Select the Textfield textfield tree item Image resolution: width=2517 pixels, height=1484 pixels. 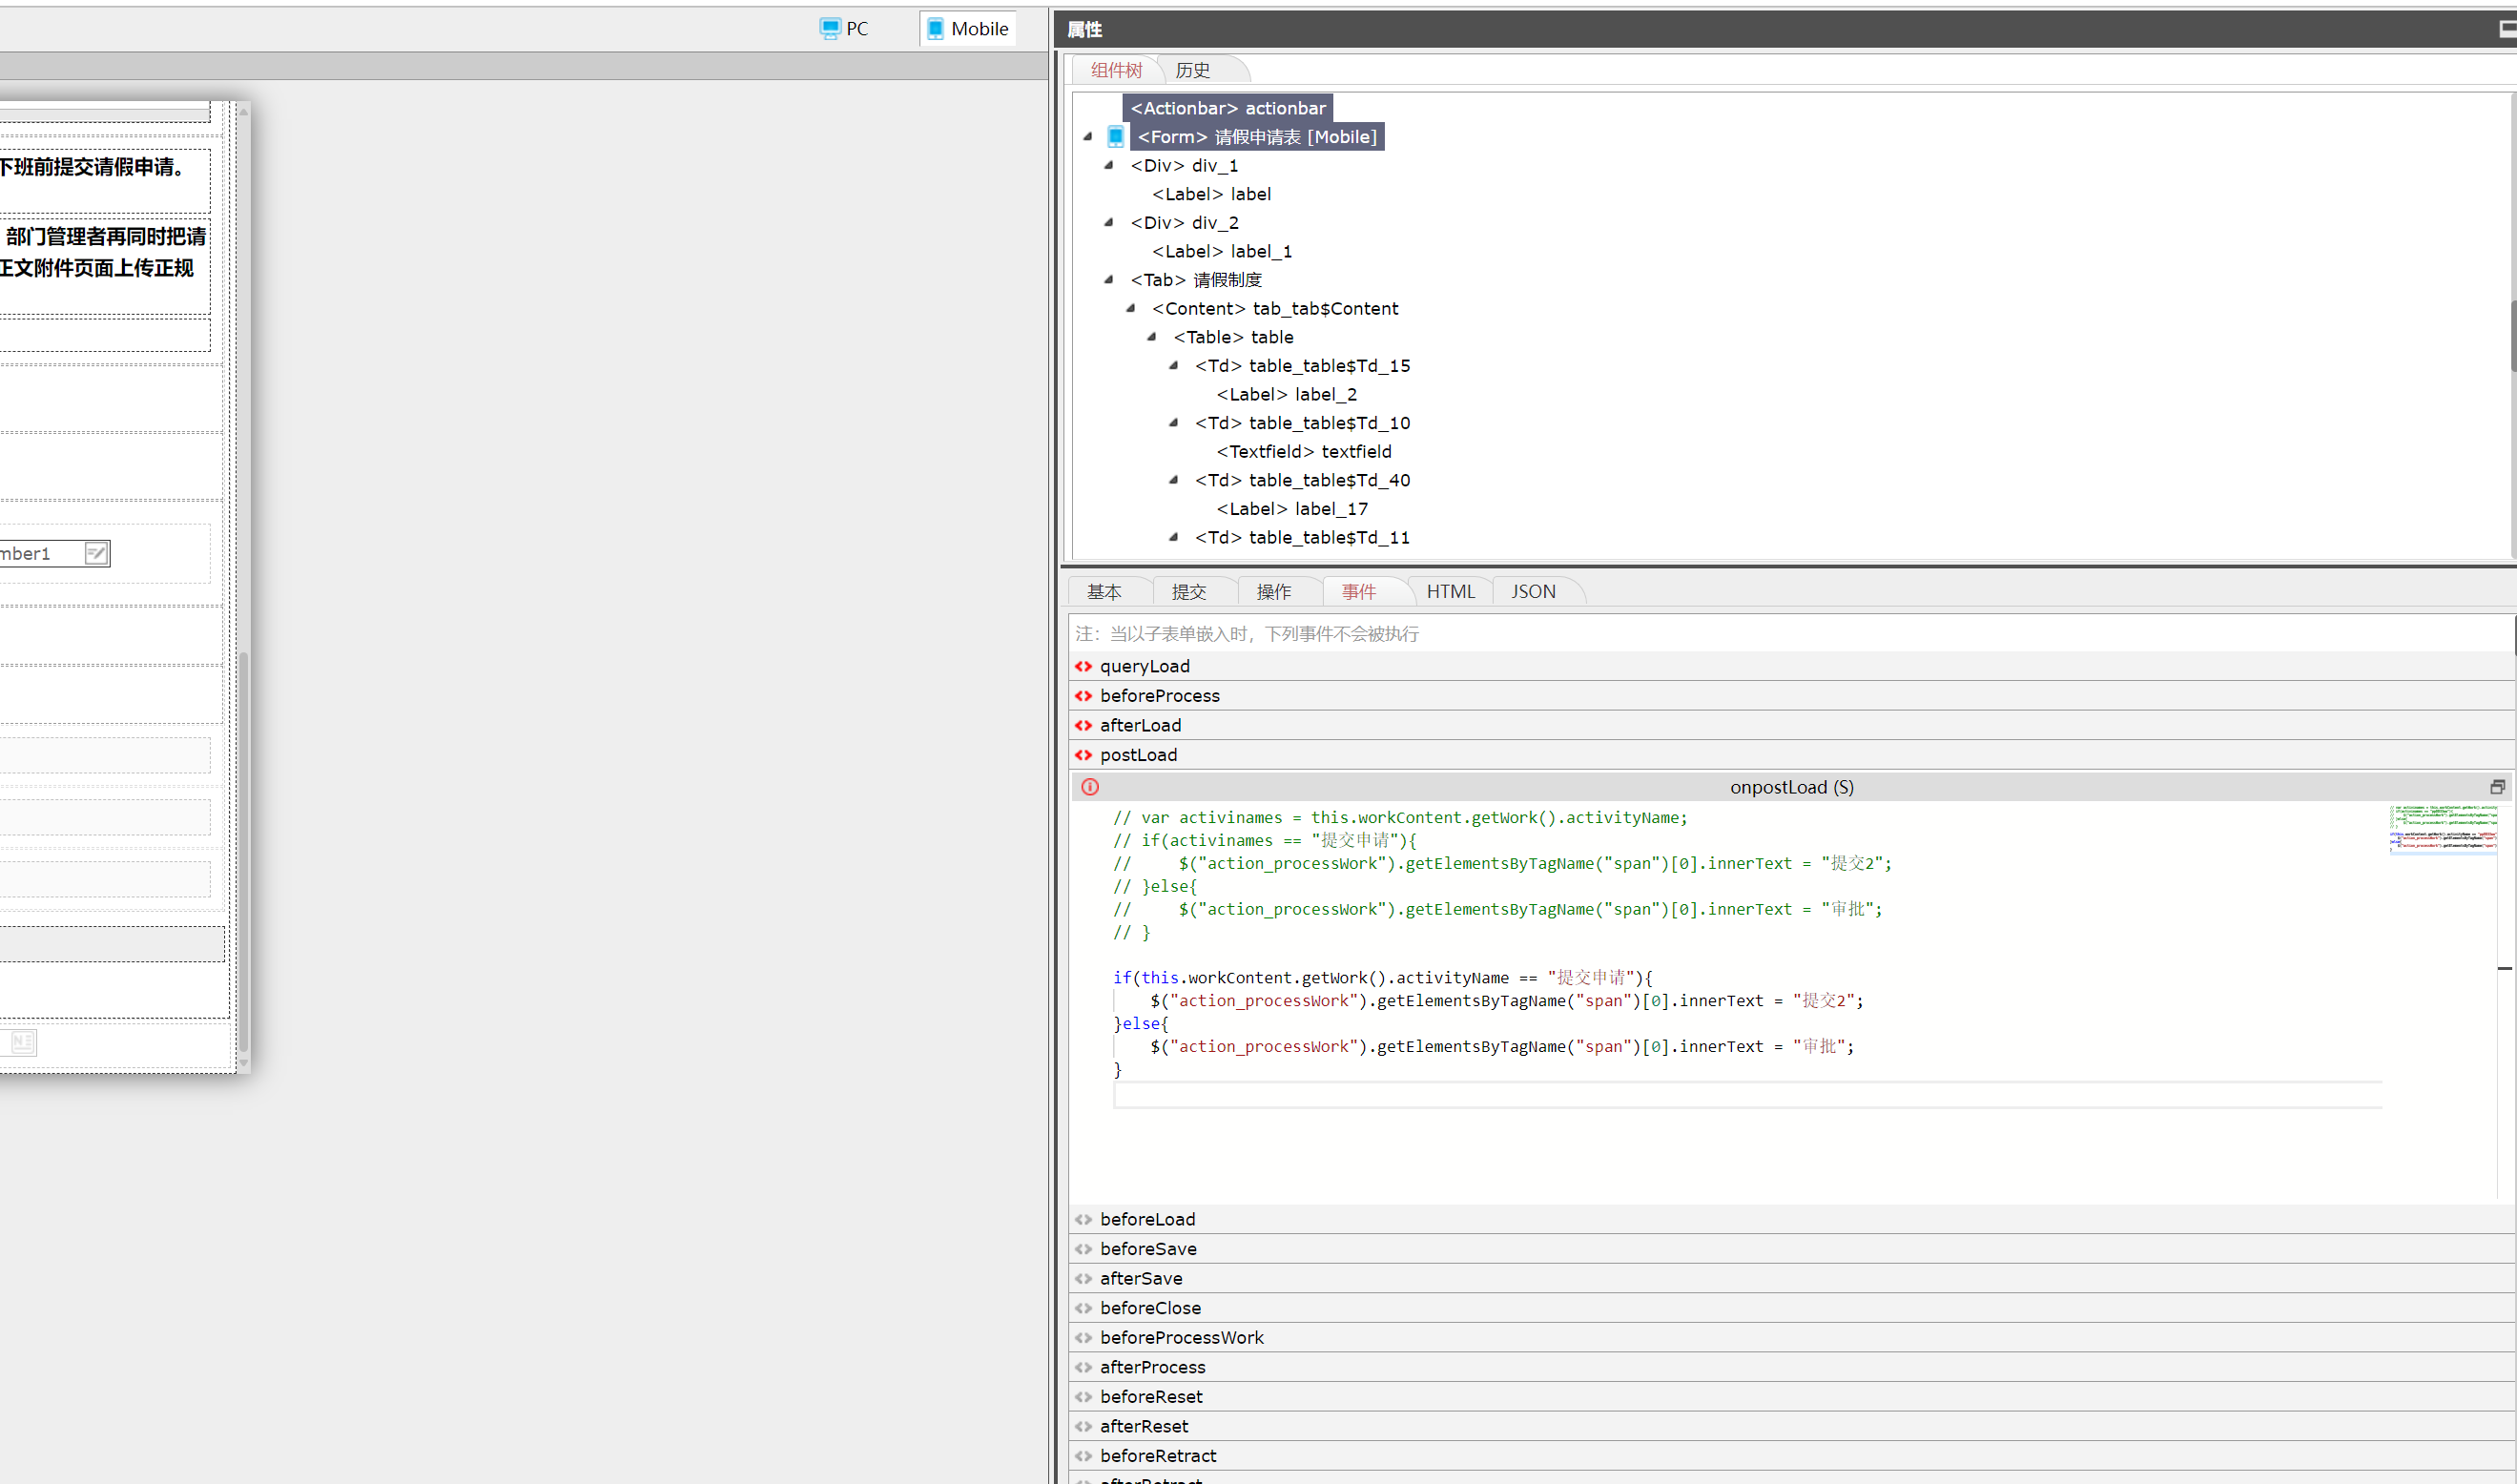1303,452
